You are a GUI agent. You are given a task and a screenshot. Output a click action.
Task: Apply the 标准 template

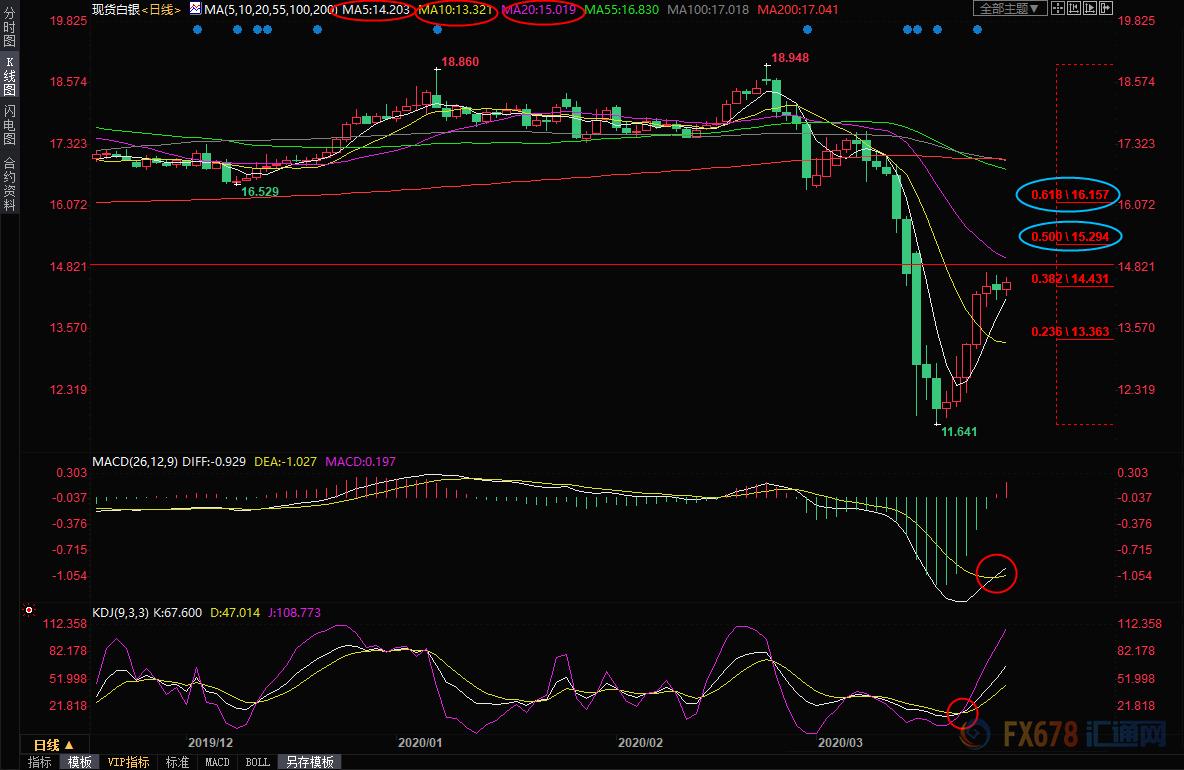(177, 762)
